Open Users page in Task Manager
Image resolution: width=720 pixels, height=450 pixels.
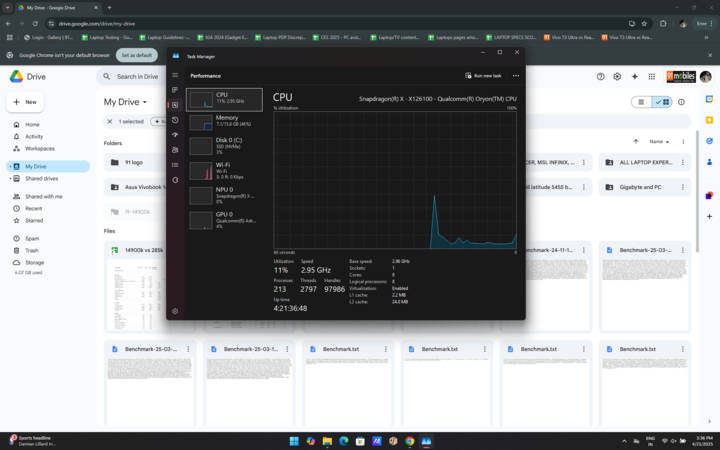(x=175, y=150)
